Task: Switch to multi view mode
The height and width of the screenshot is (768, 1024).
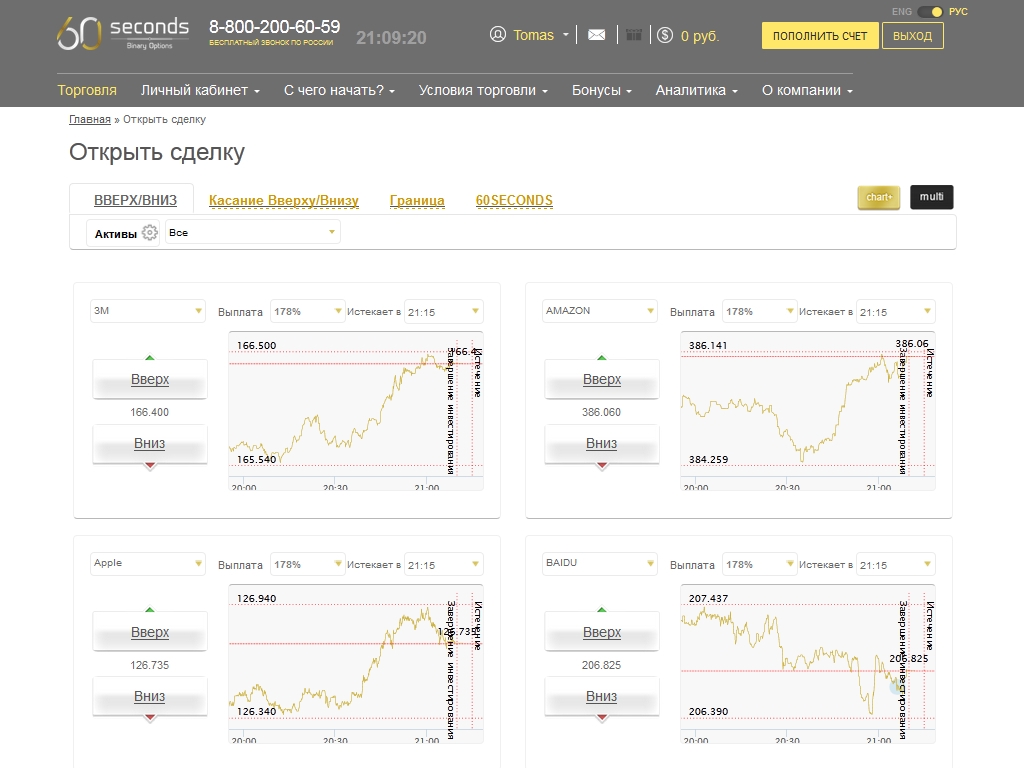Action: [x=931, y=197]
